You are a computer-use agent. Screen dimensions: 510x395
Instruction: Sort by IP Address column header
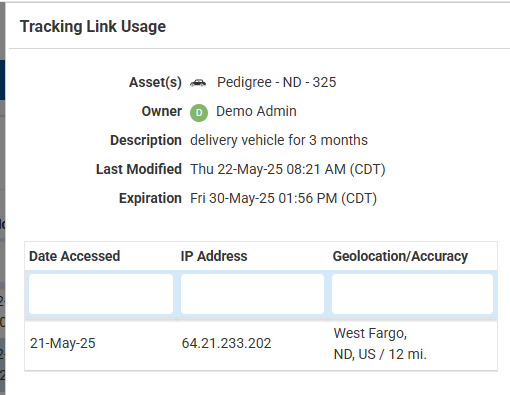(x=214, y=256)
